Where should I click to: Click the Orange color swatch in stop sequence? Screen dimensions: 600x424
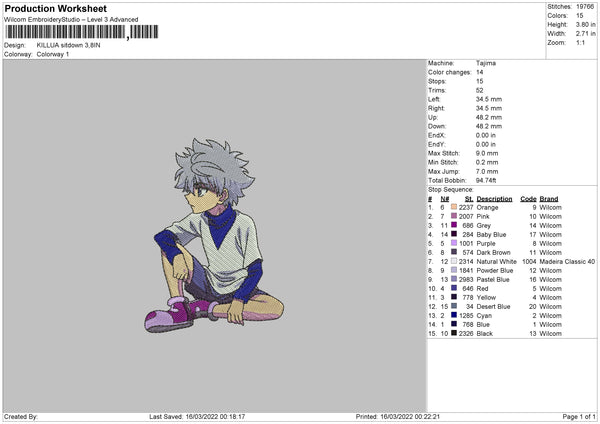point(453,207)
